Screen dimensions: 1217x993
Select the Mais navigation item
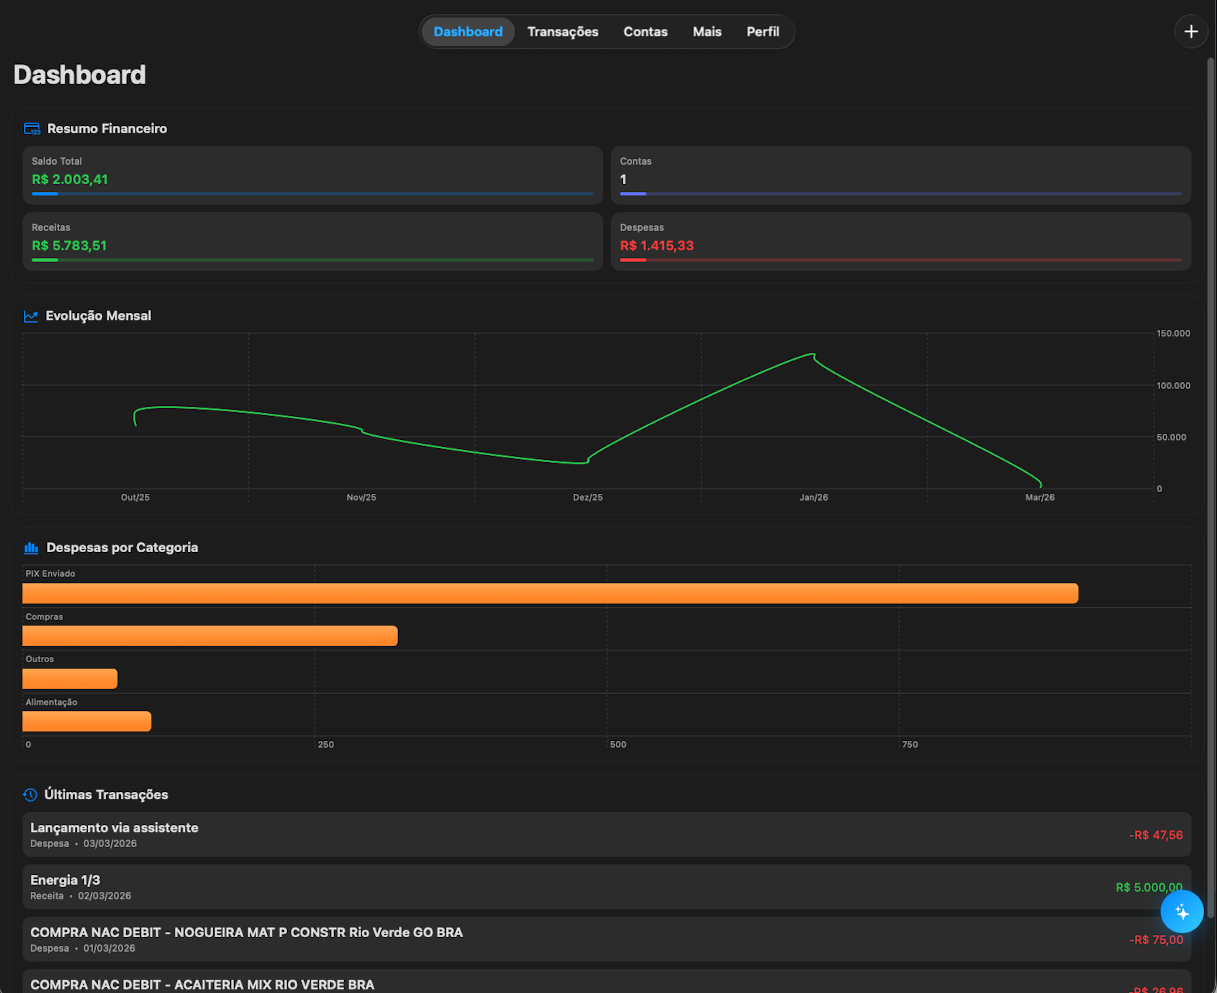coord(706,31)
